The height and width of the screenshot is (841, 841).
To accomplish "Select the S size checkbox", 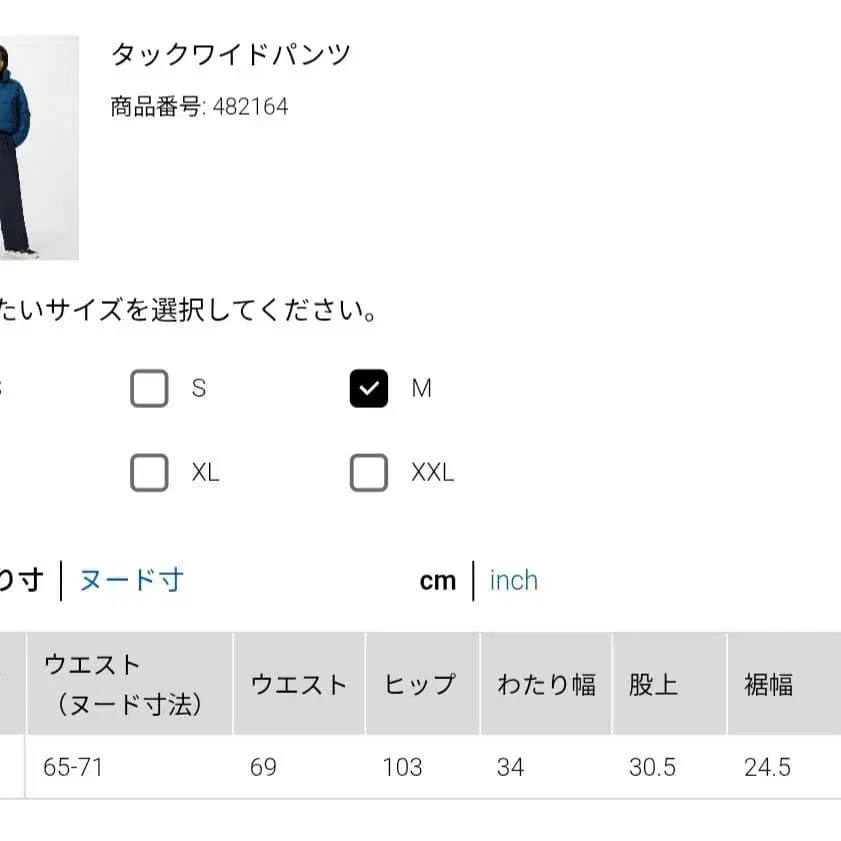I will (x=149, y=388).
